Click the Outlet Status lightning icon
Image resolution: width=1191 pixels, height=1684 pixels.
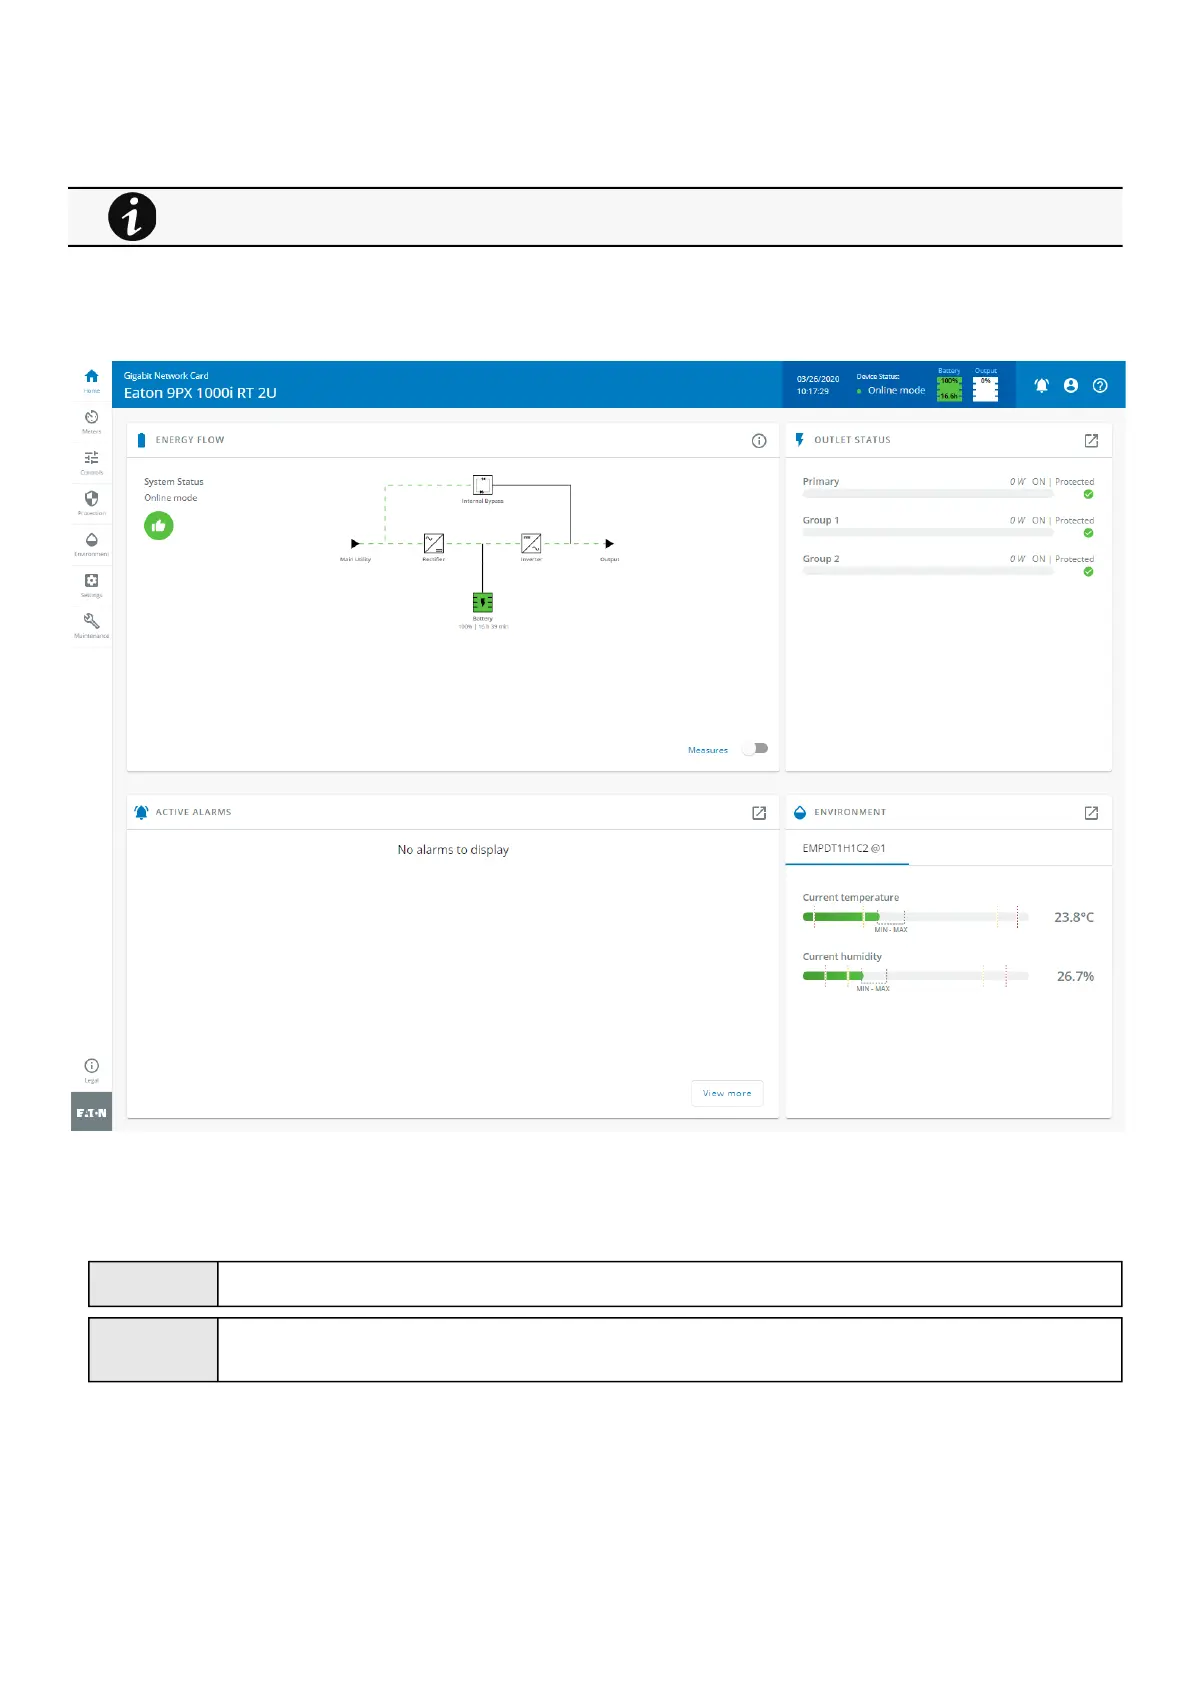(x=799, y=440)
